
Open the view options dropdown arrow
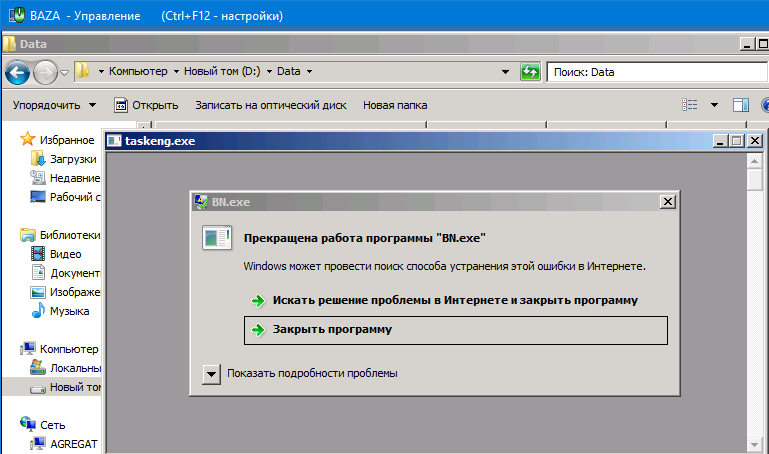pyautogui.click(x=715, y=105)
